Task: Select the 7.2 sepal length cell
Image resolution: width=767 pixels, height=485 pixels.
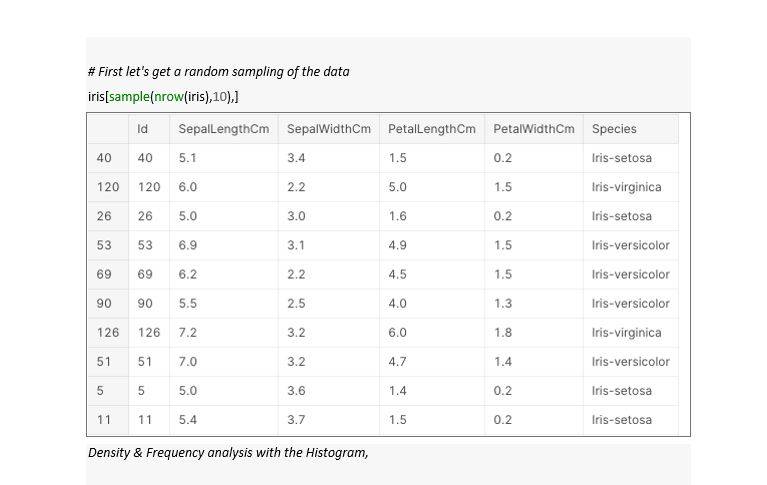Action: (224, 333)
